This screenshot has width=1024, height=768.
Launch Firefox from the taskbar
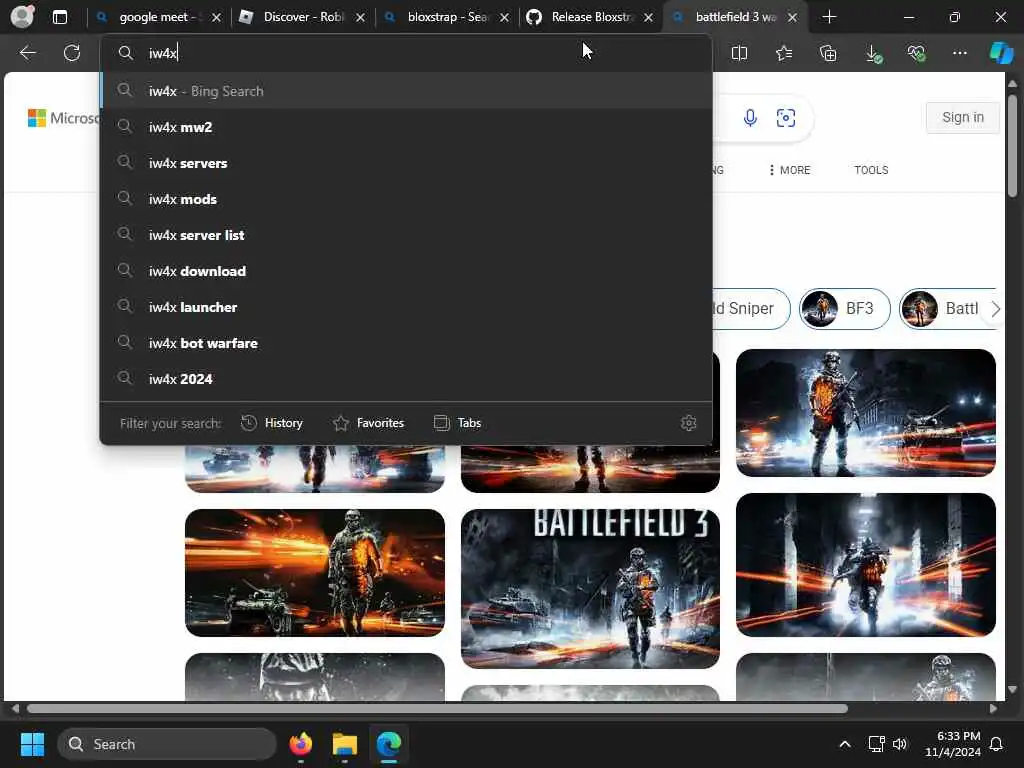[300, 744]
